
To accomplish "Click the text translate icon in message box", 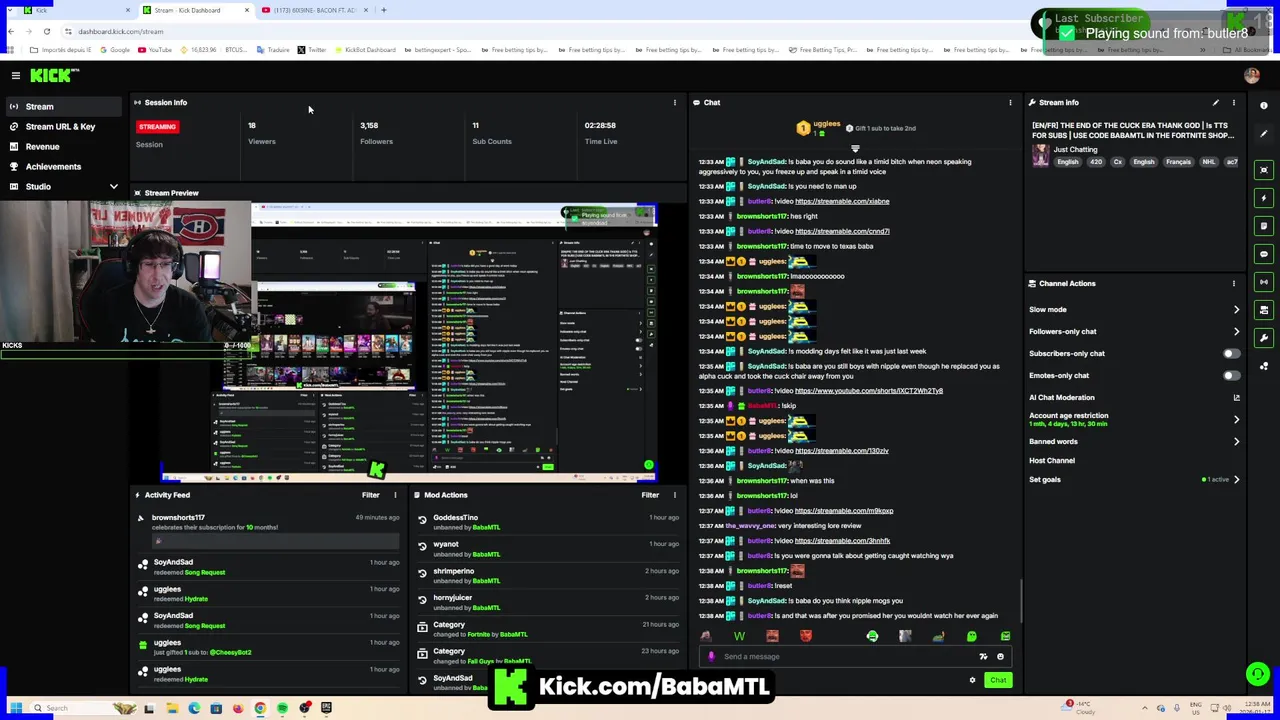I will 983,657.
